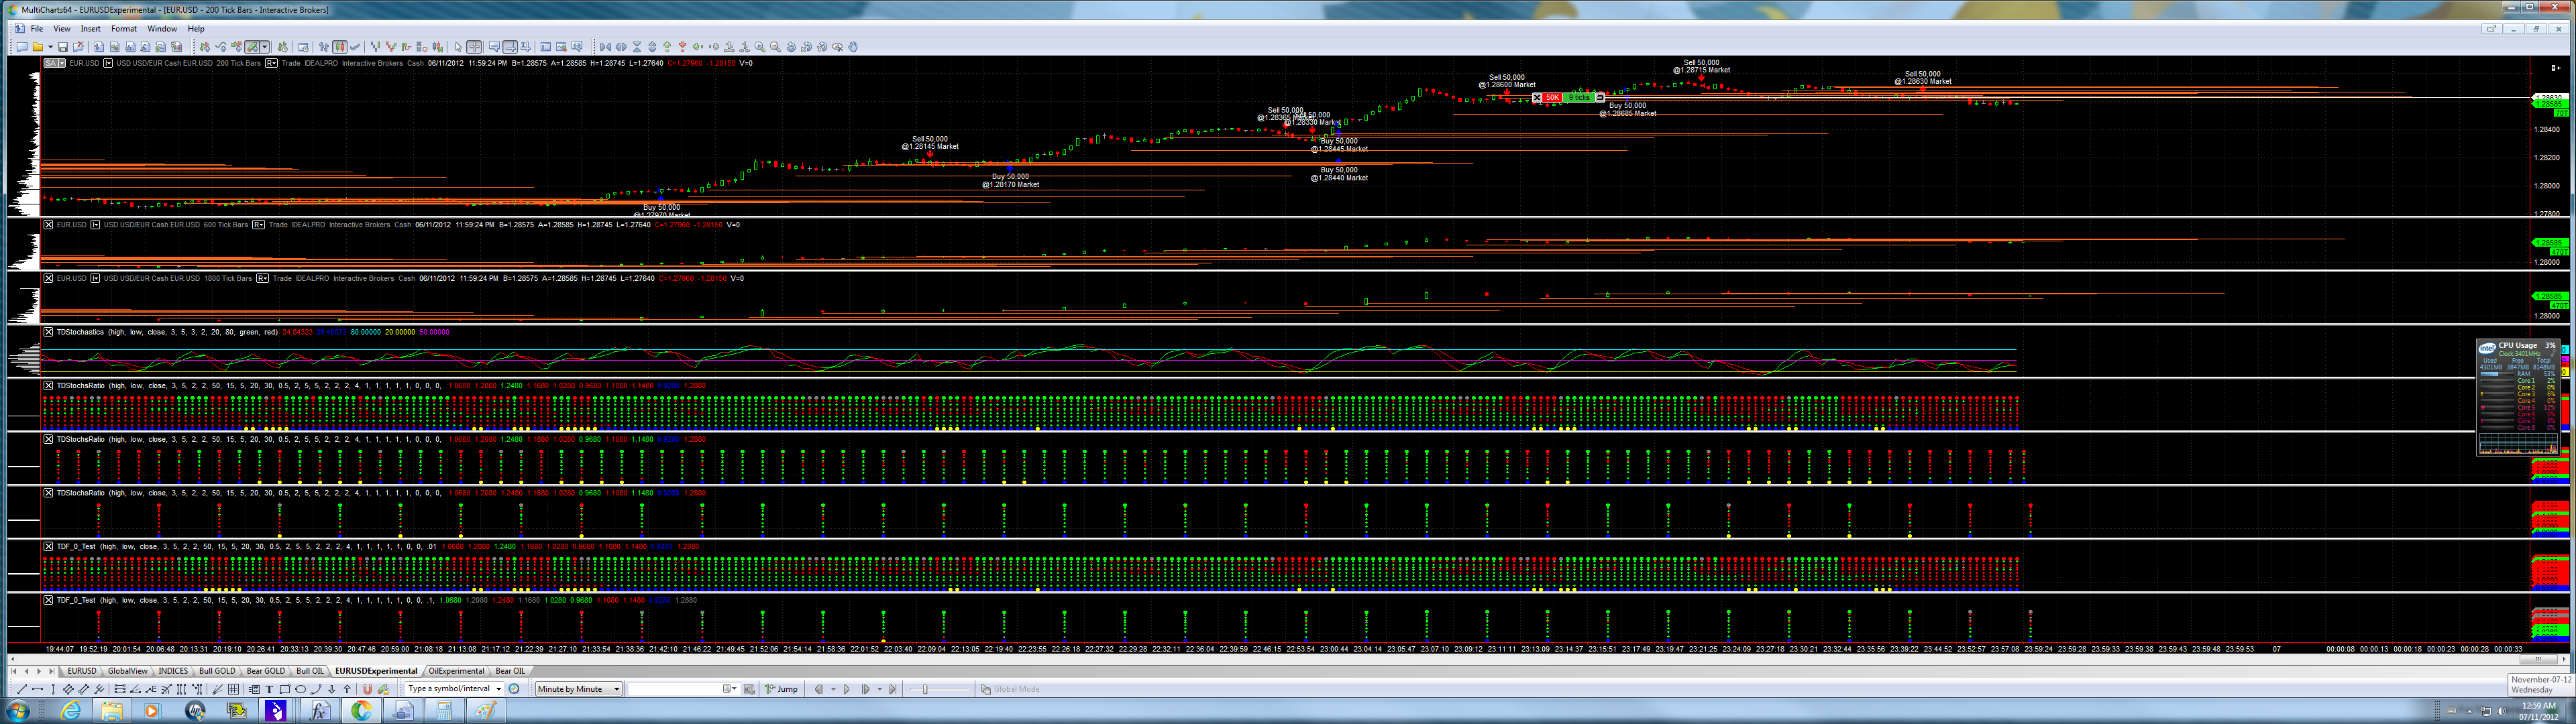Go to the first workspace tab arrow
Screen dimensions: 2576x724
[14, 671]
